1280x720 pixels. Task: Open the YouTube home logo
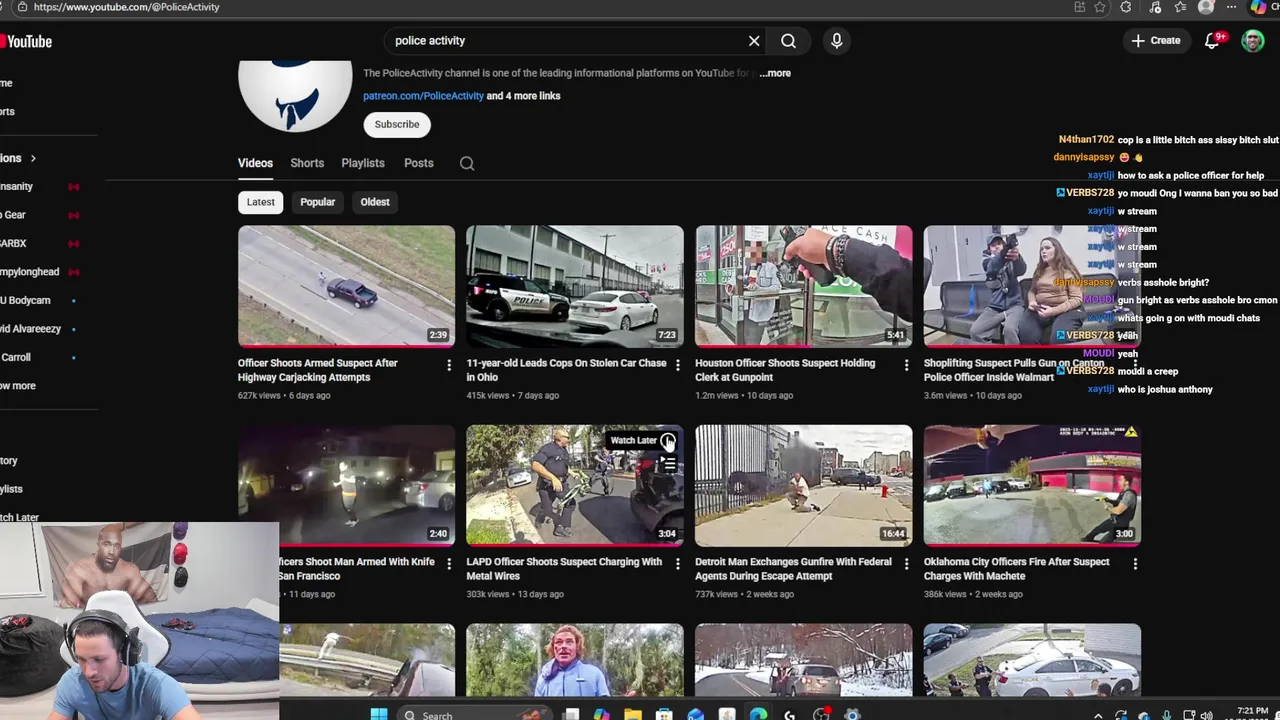25,41
